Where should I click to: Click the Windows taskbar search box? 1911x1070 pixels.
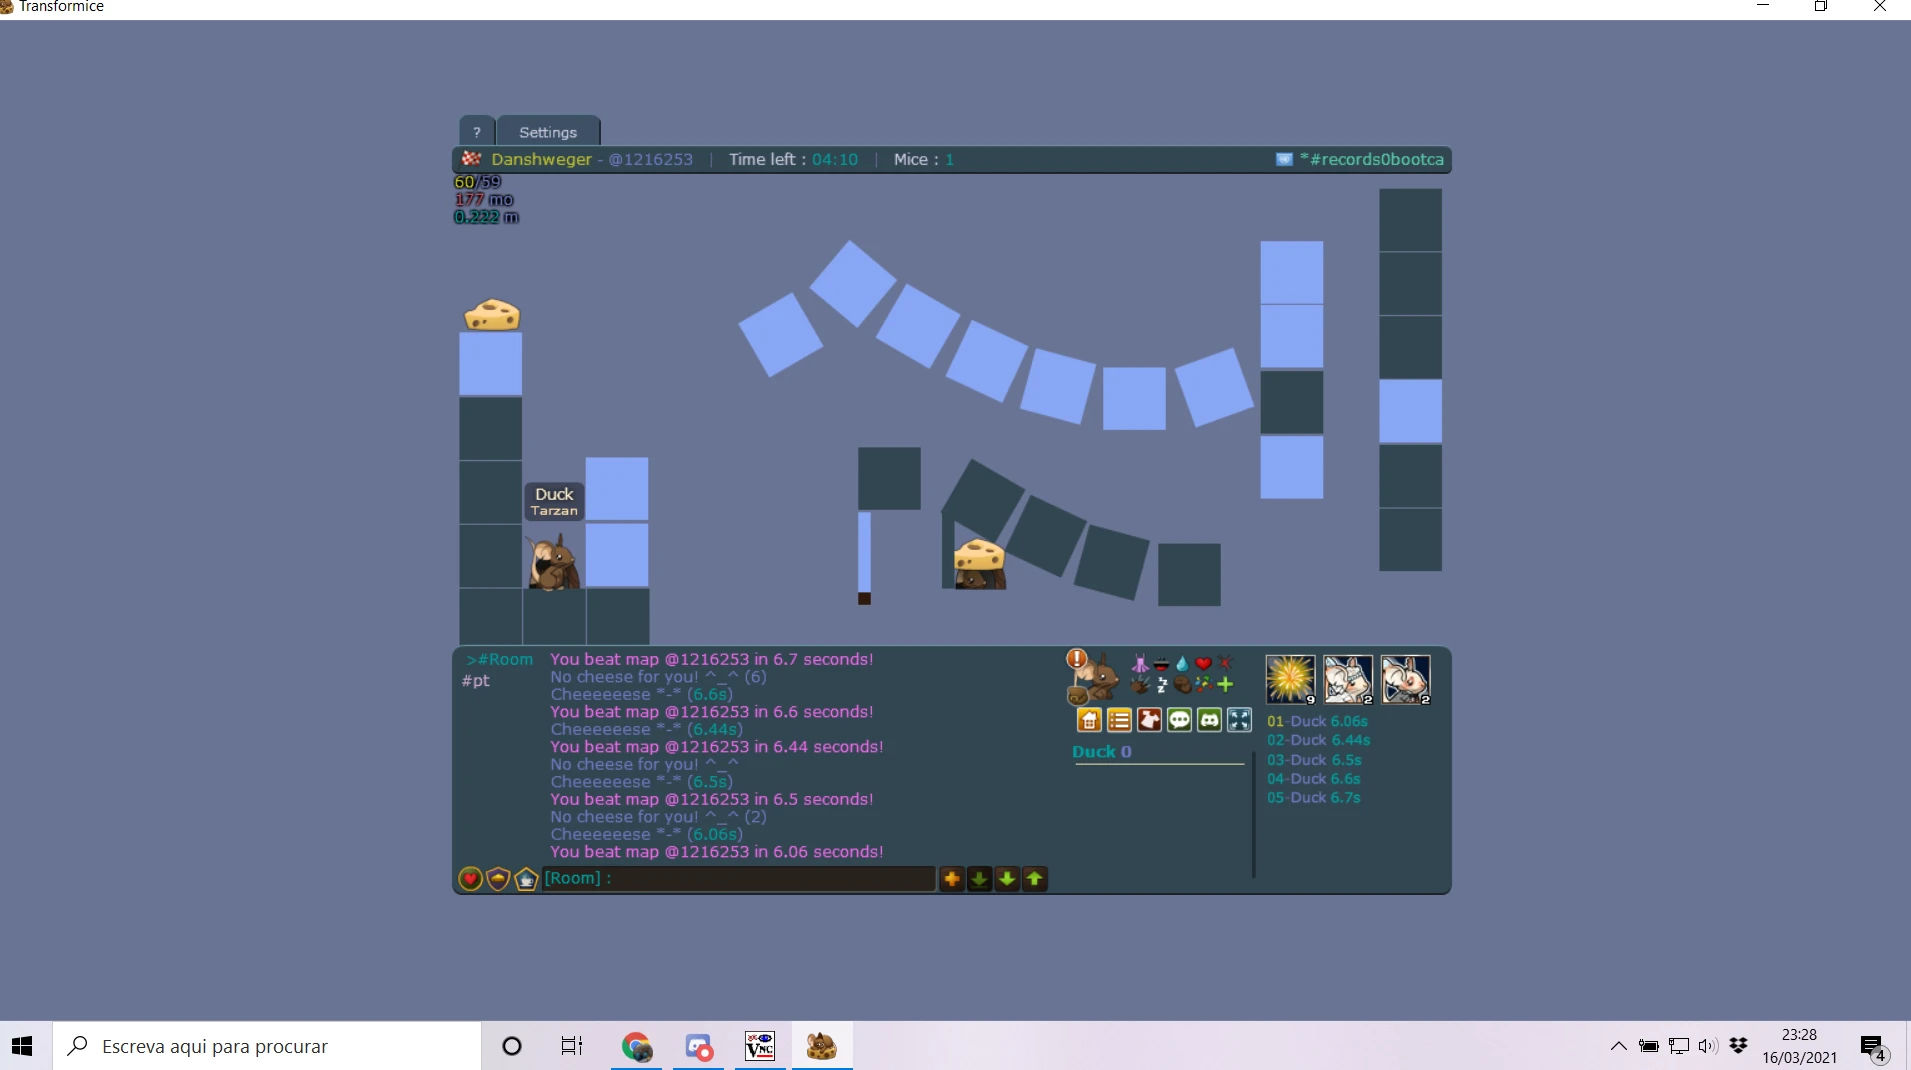(267, 1046)
